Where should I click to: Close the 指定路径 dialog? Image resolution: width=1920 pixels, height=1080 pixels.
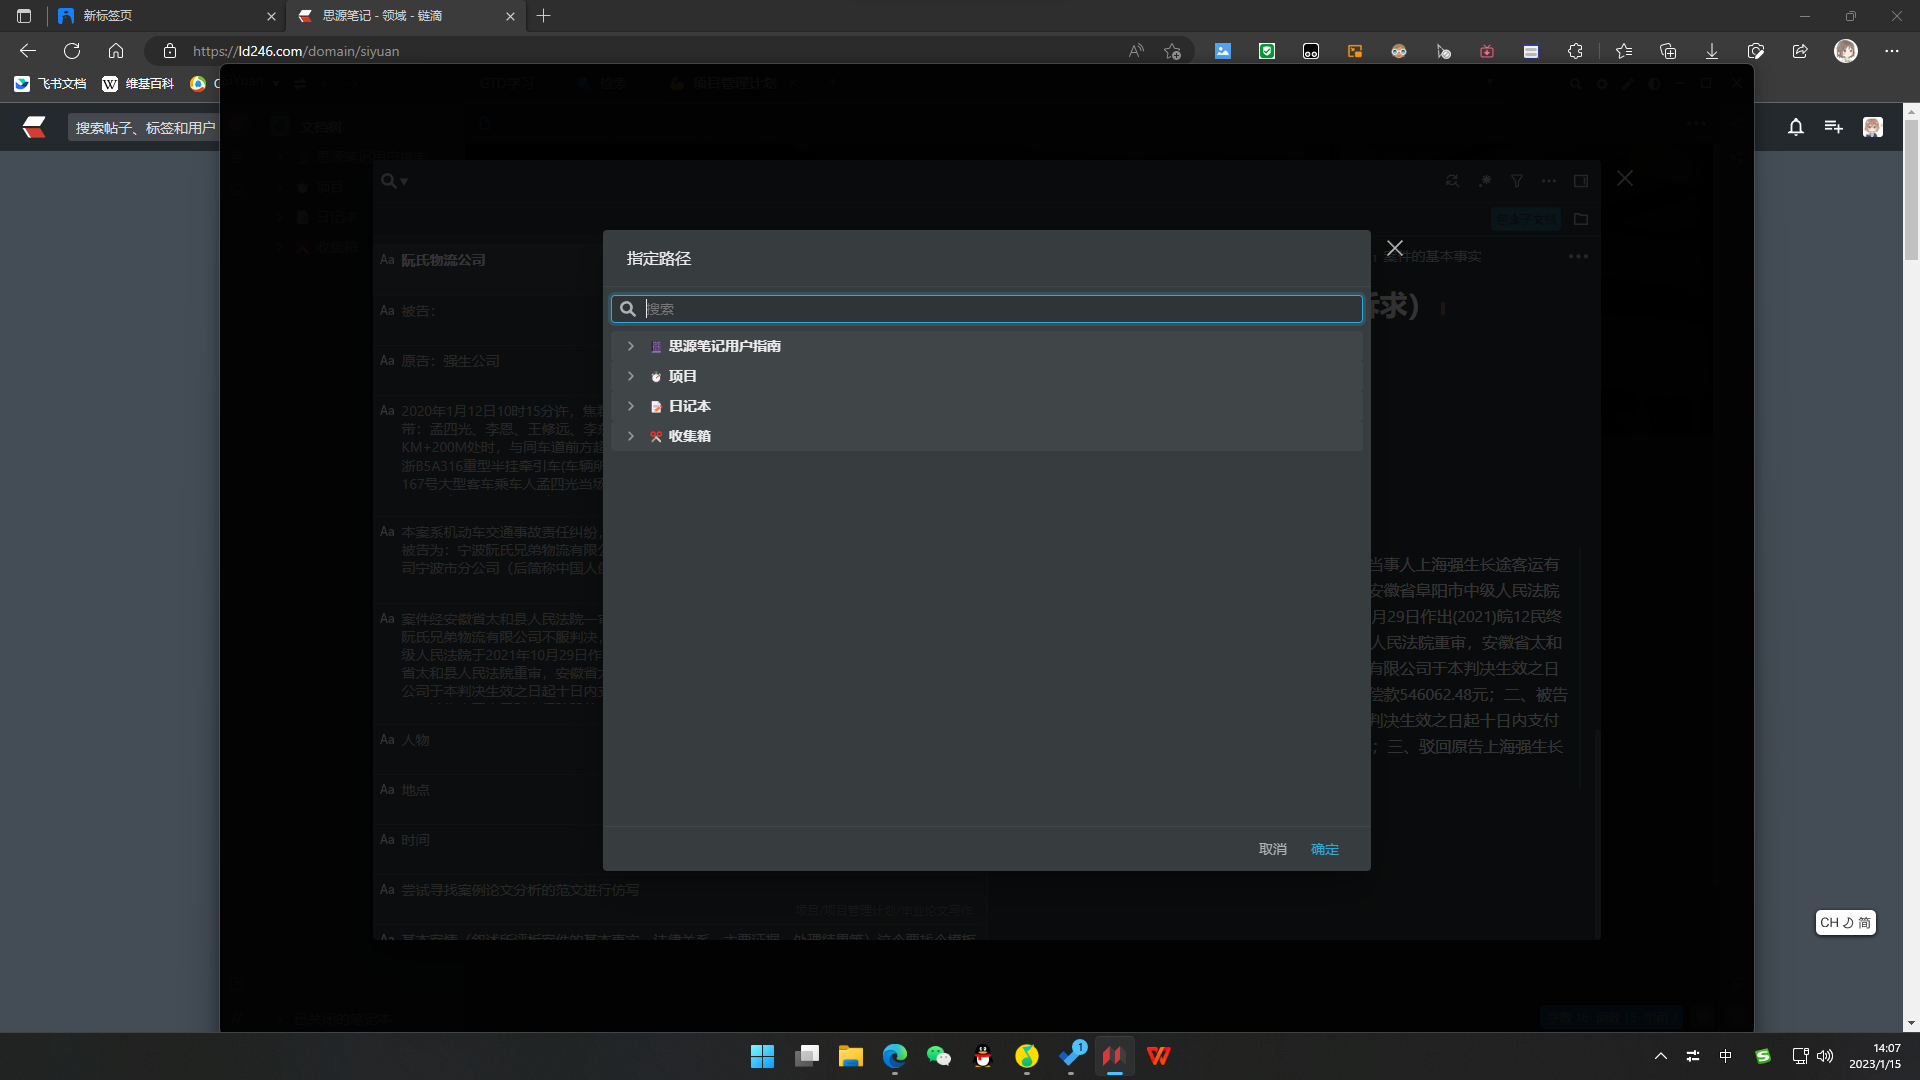pos(1394,248)
